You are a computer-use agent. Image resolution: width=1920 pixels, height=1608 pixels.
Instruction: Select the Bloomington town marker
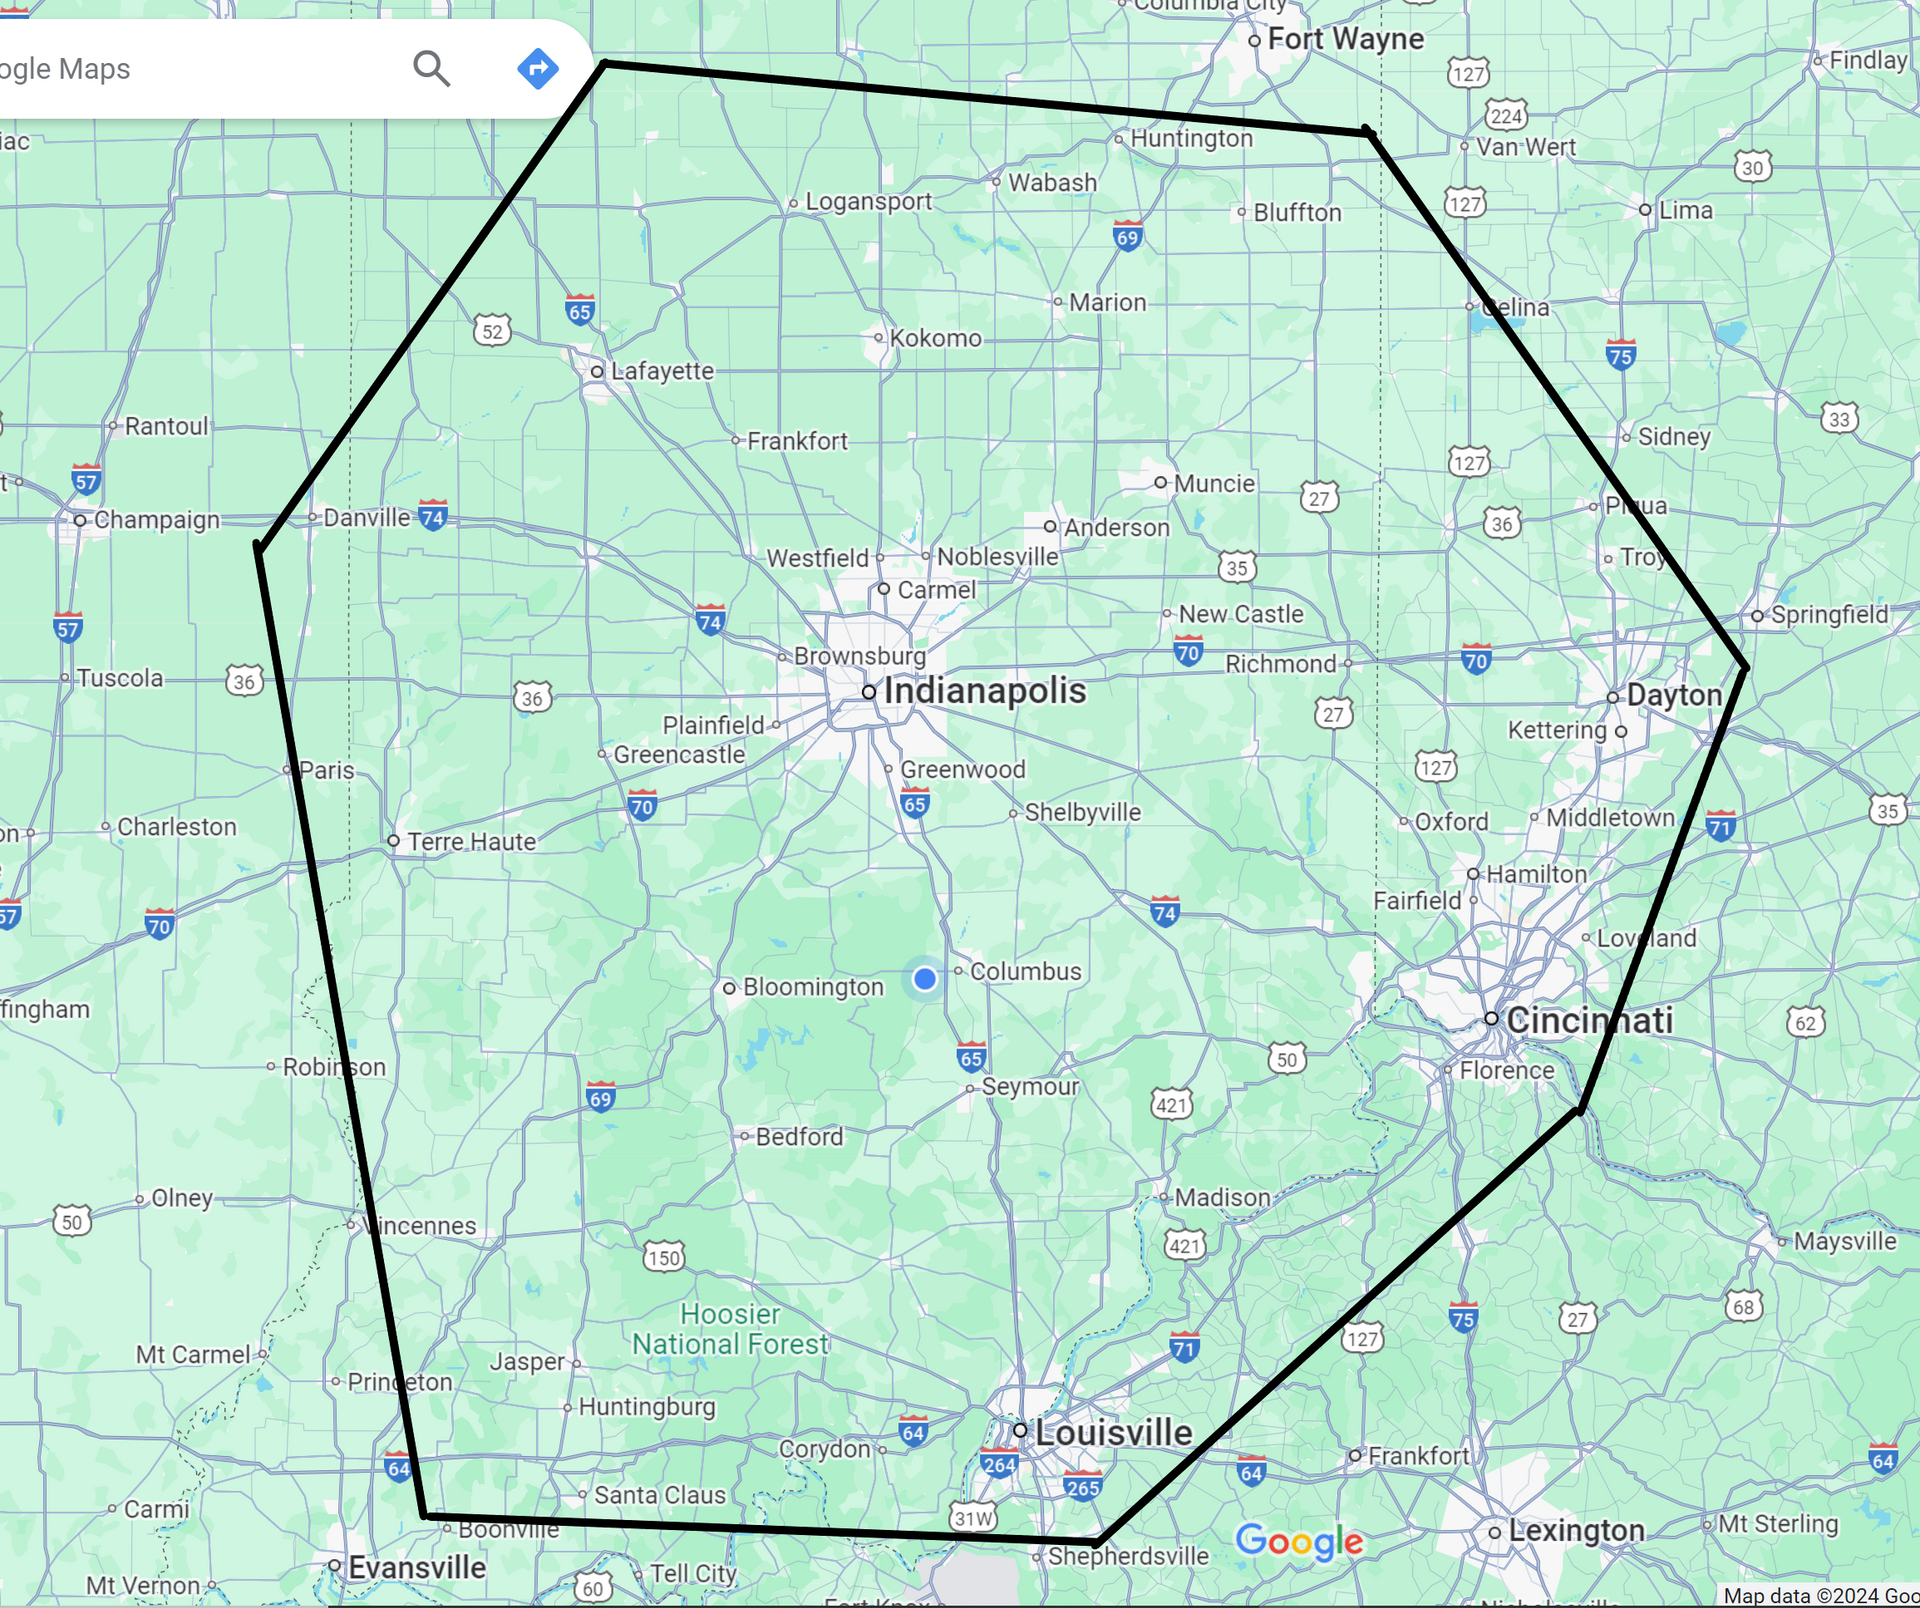tap(729, 986)
